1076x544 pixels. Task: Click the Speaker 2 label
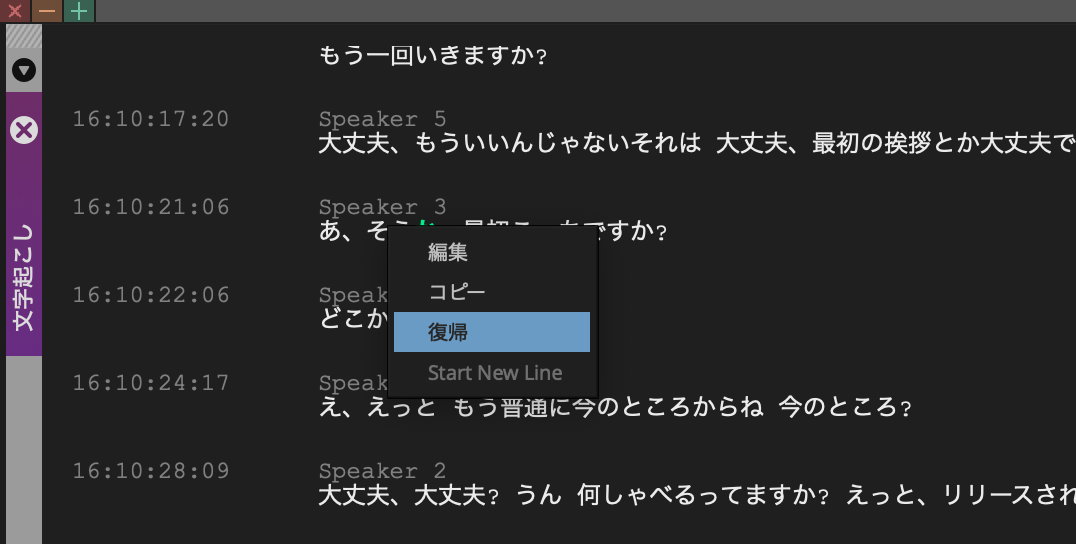pyautogui.click(x=382, y=470)
